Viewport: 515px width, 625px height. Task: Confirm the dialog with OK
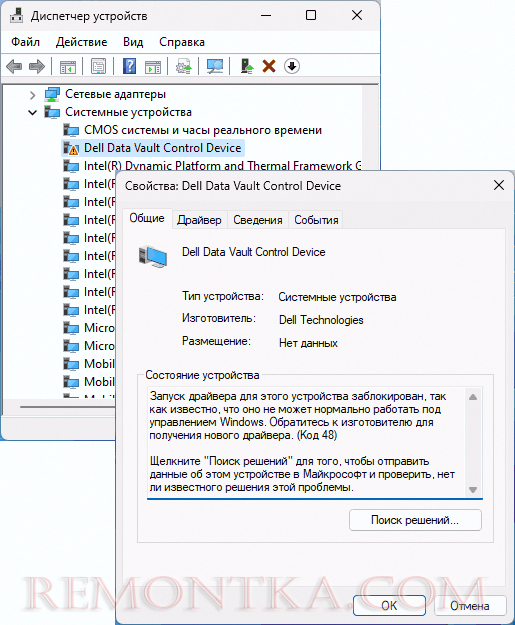(389, 605)
